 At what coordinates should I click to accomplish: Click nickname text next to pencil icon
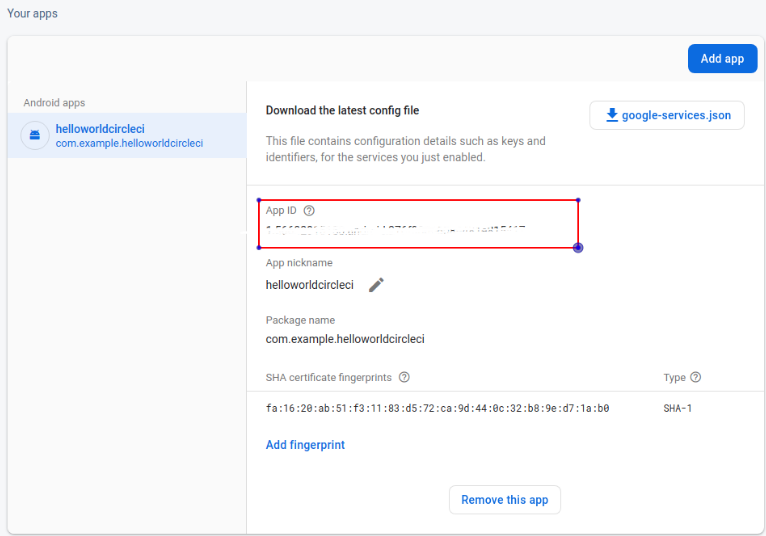309,285
